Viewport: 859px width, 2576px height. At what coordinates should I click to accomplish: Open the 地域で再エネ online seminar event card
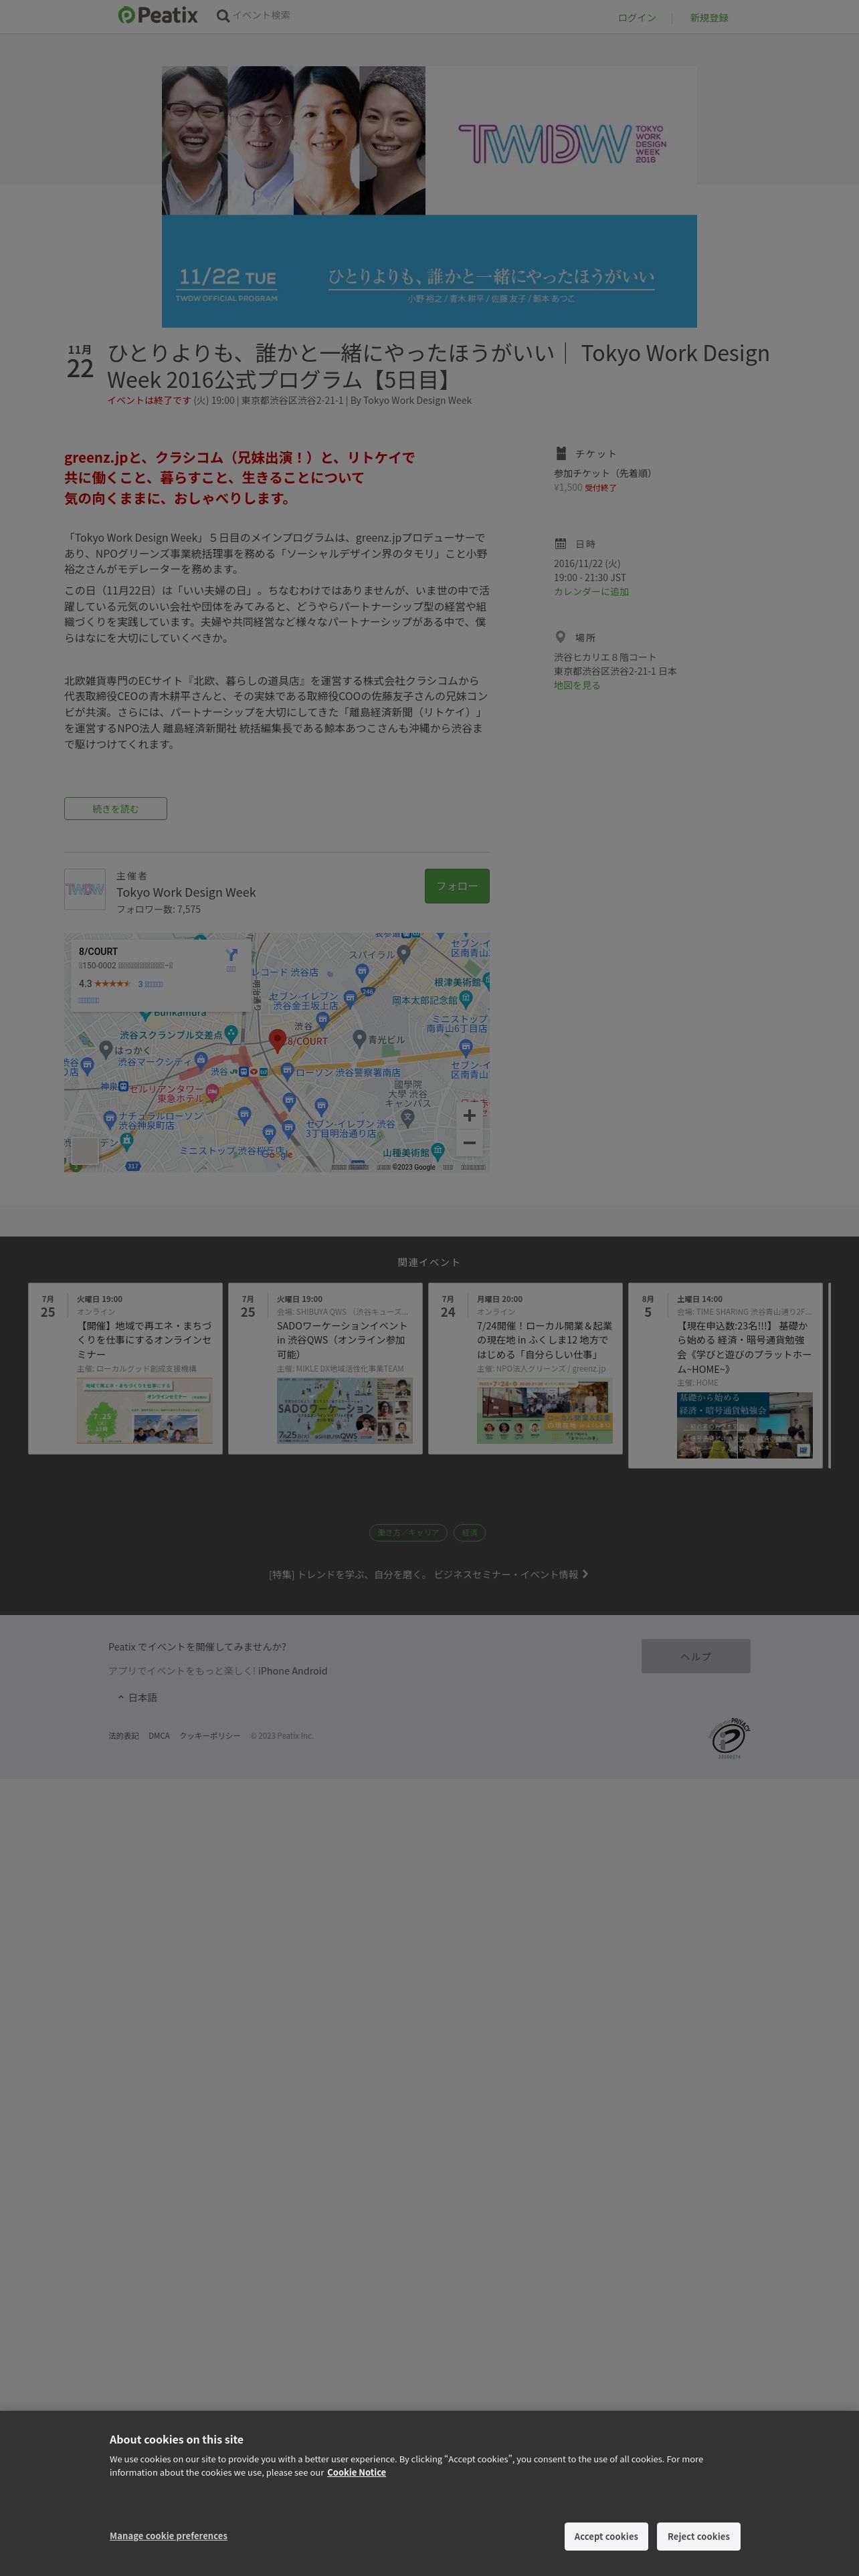tap(125, 1368)
